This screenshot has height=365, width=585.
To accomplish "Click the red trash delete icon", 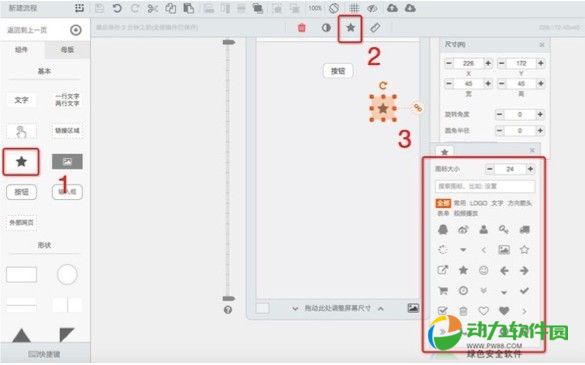I will click(x=301, y=28).
